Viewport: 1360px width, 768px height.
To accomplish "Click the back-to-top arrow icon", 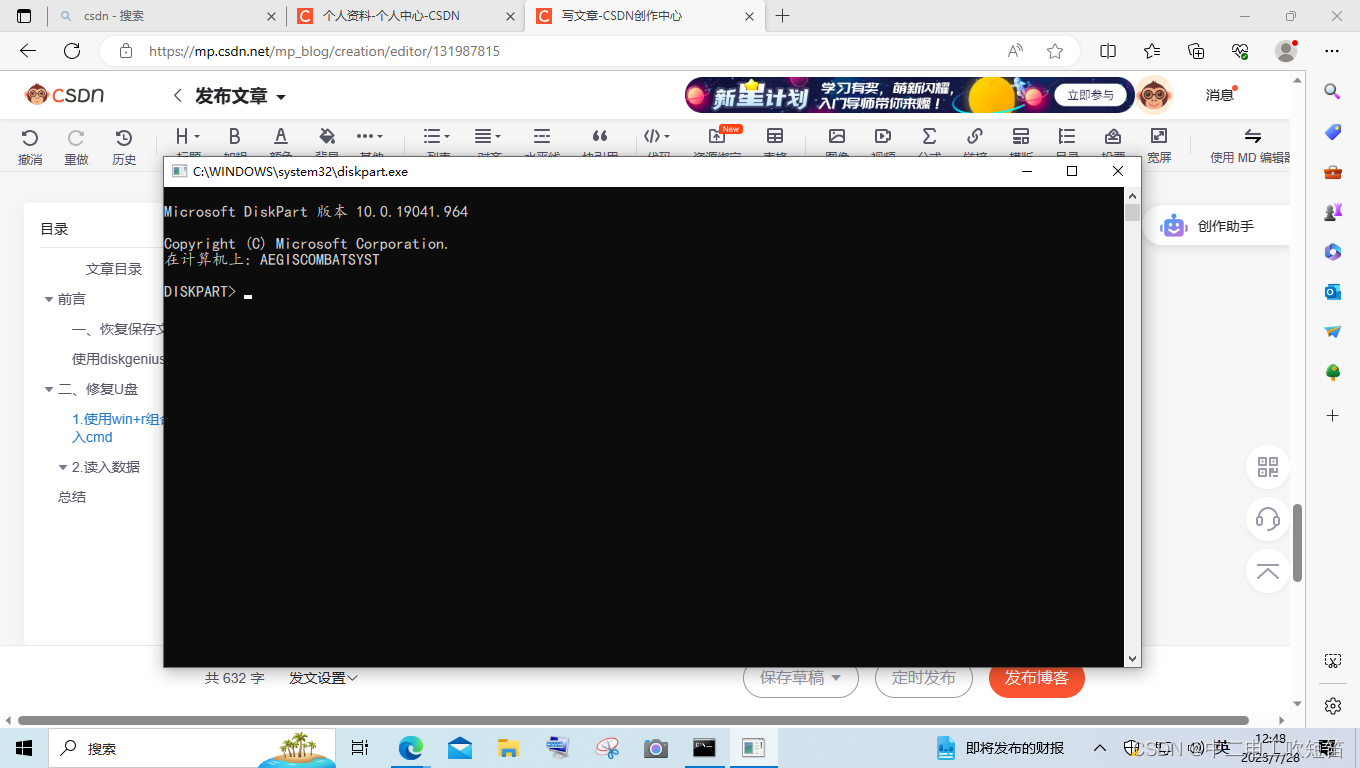I will click(1268, 572).
